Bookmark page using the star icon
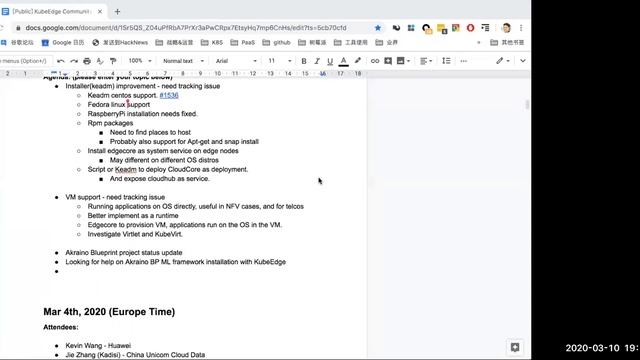Screen dimensions: 640x360 [378, 28]
